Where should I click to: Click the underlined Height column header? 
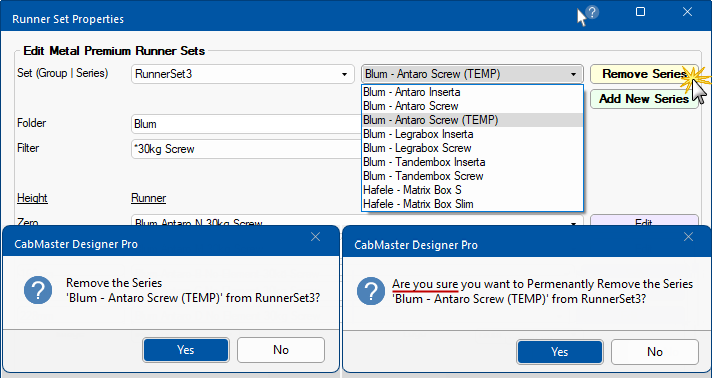[x=32, y=198]
